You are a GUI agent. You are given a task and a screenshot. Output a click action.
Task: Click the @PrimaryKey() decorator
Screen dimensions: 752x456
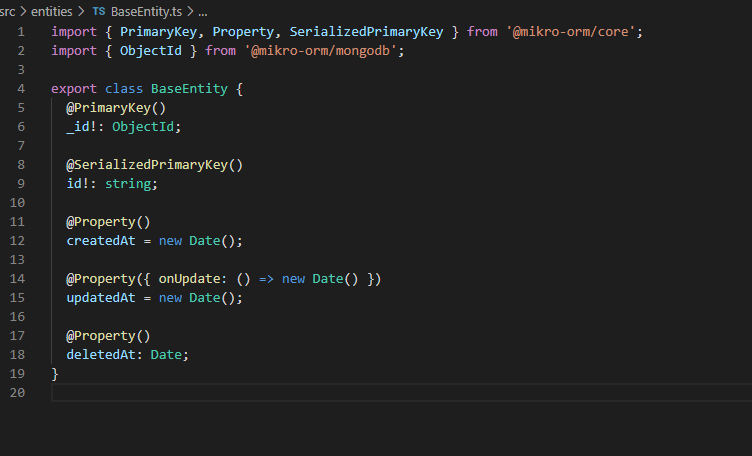coord(116,108)
